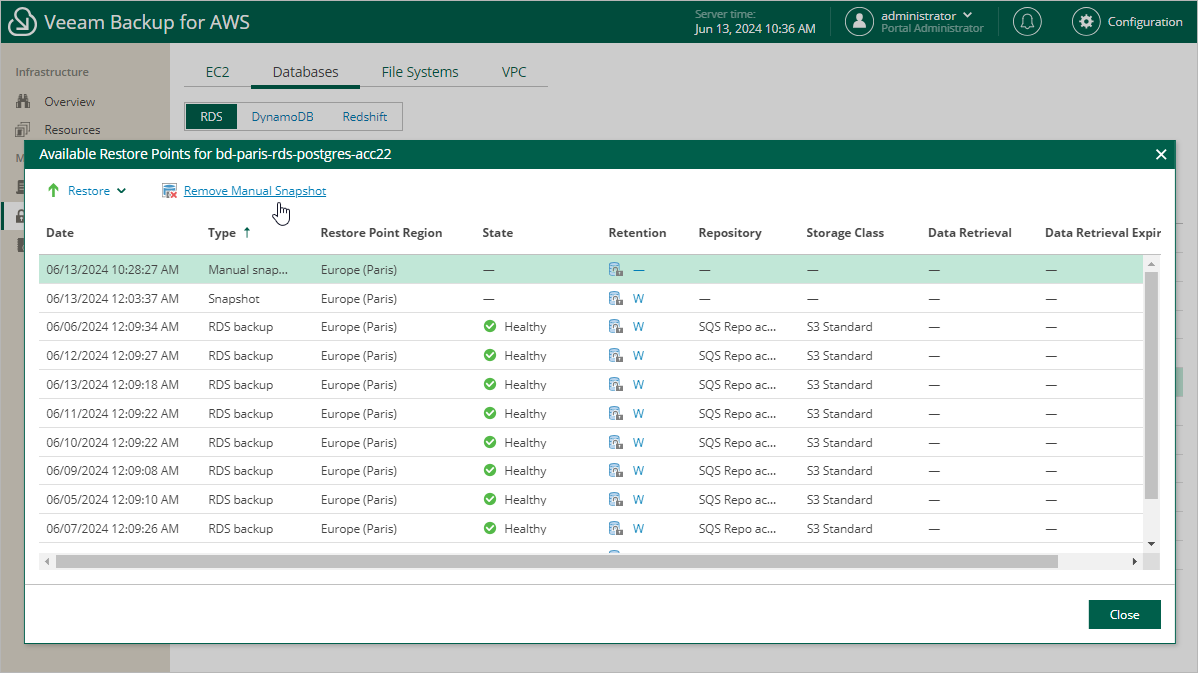Select the RDS sub-tab
This screenshot has width=1198, height=673.
tap(211, 117)
